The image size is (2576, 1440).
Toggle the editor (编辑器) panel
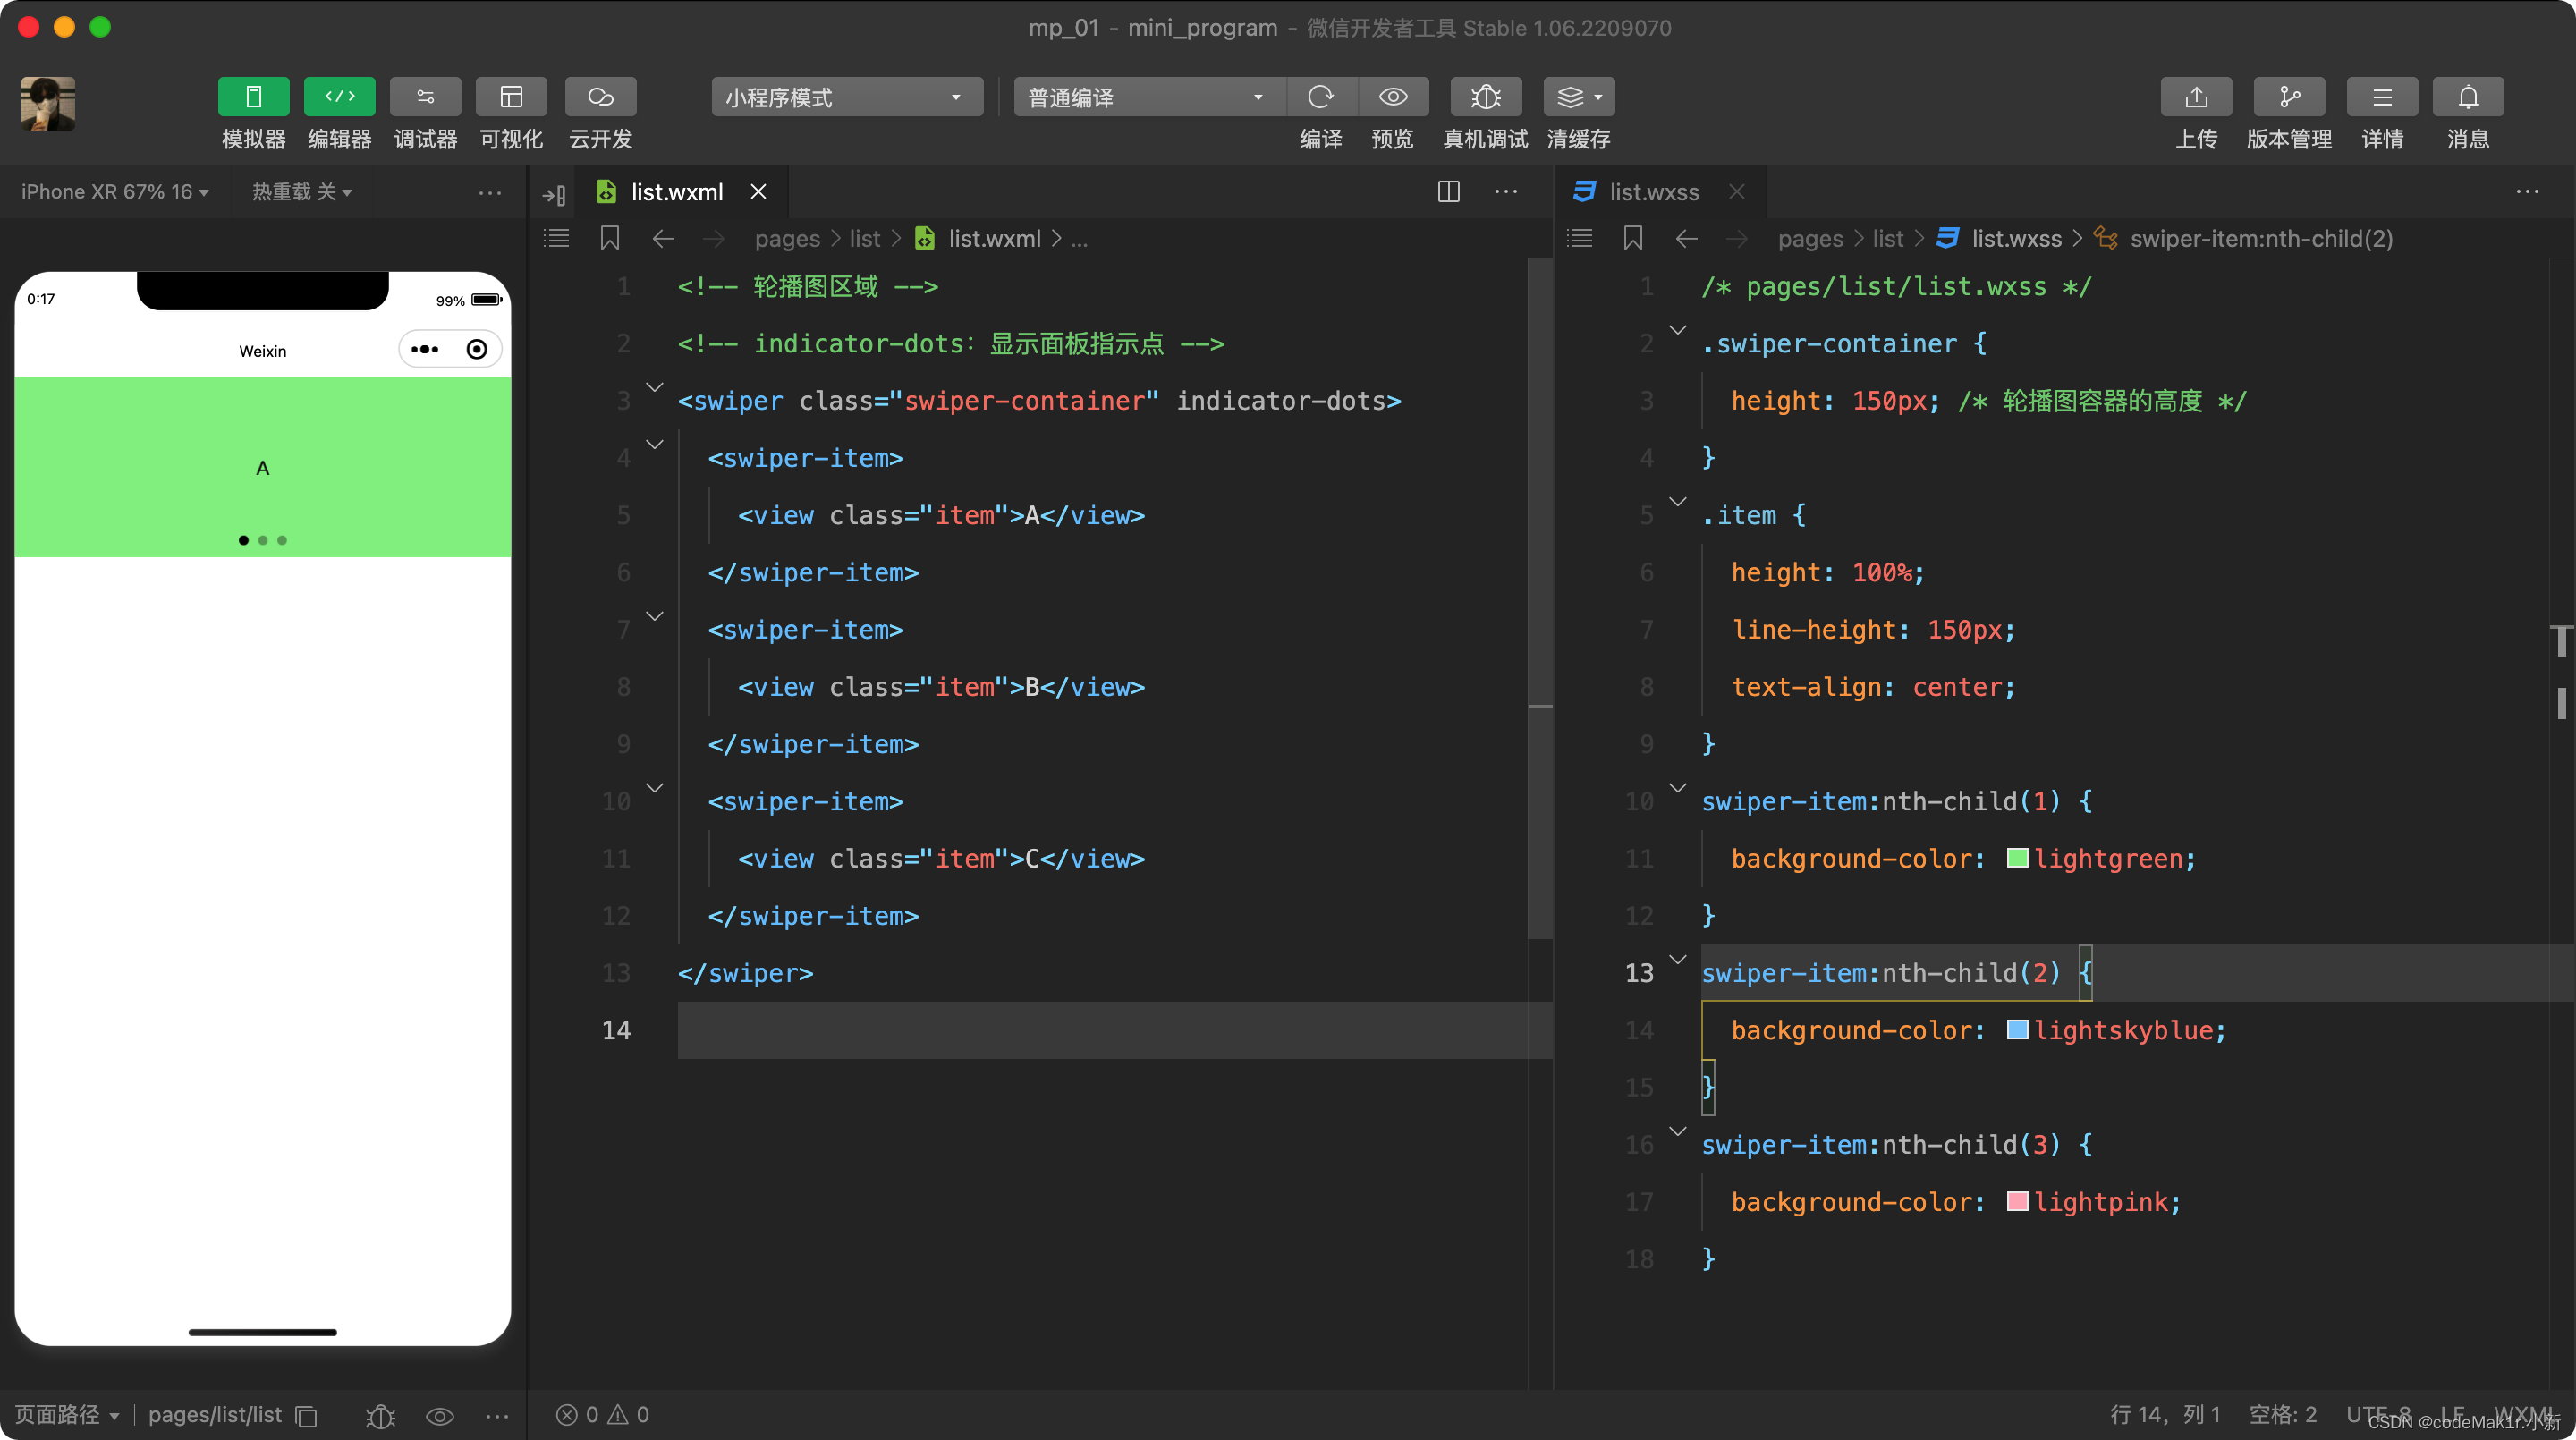tap(339, 97)
